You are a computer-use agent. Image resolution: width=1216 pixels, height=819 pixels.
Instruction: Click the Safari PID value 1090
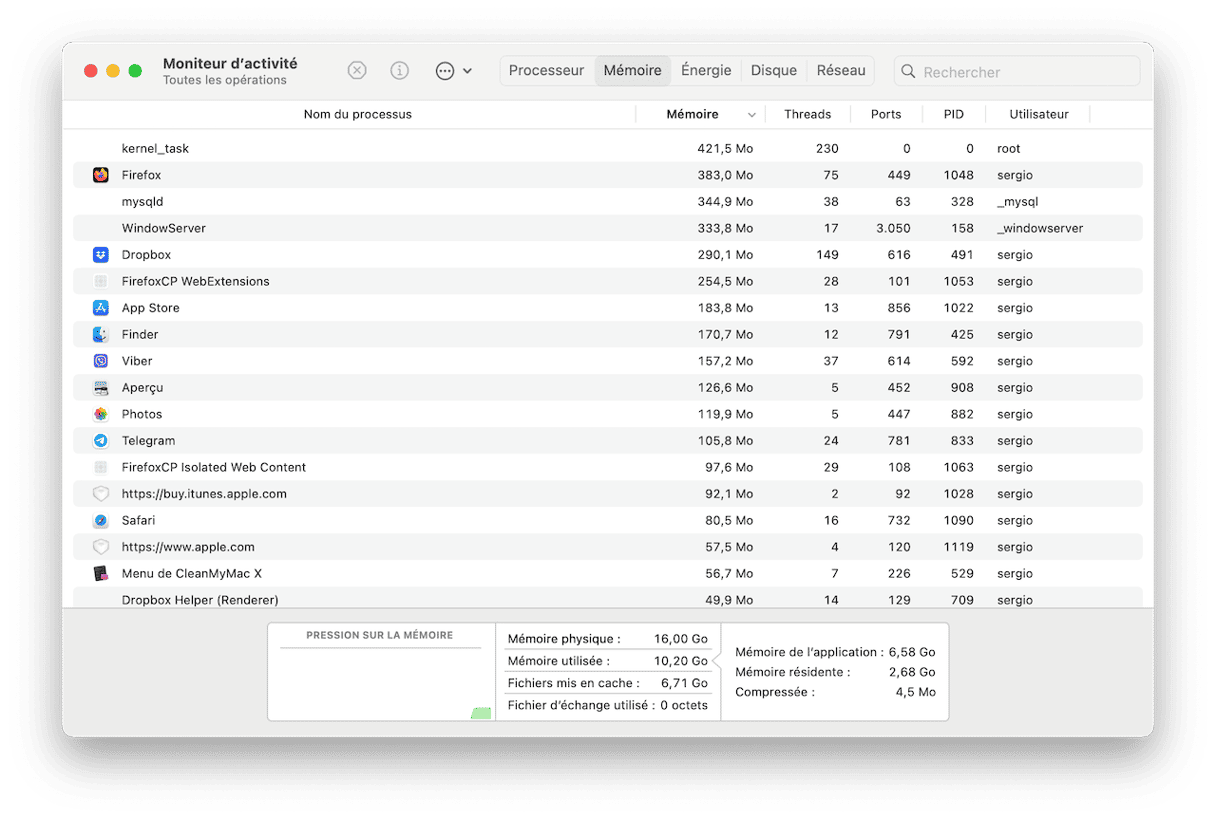(958, 521)
